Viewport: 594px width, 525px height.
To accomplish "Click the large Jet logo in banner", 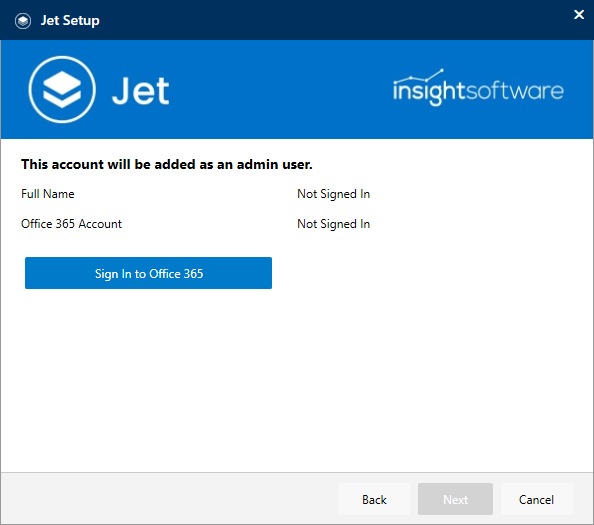I will [x=62, y=89].
